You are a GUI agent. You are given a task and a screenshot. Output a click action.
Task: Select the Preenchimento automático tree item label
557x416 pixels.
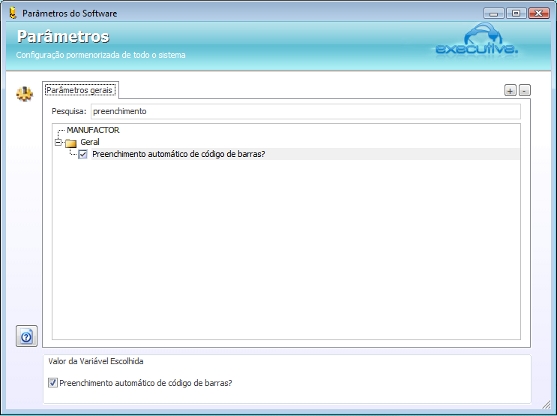(x=179, y=154)
